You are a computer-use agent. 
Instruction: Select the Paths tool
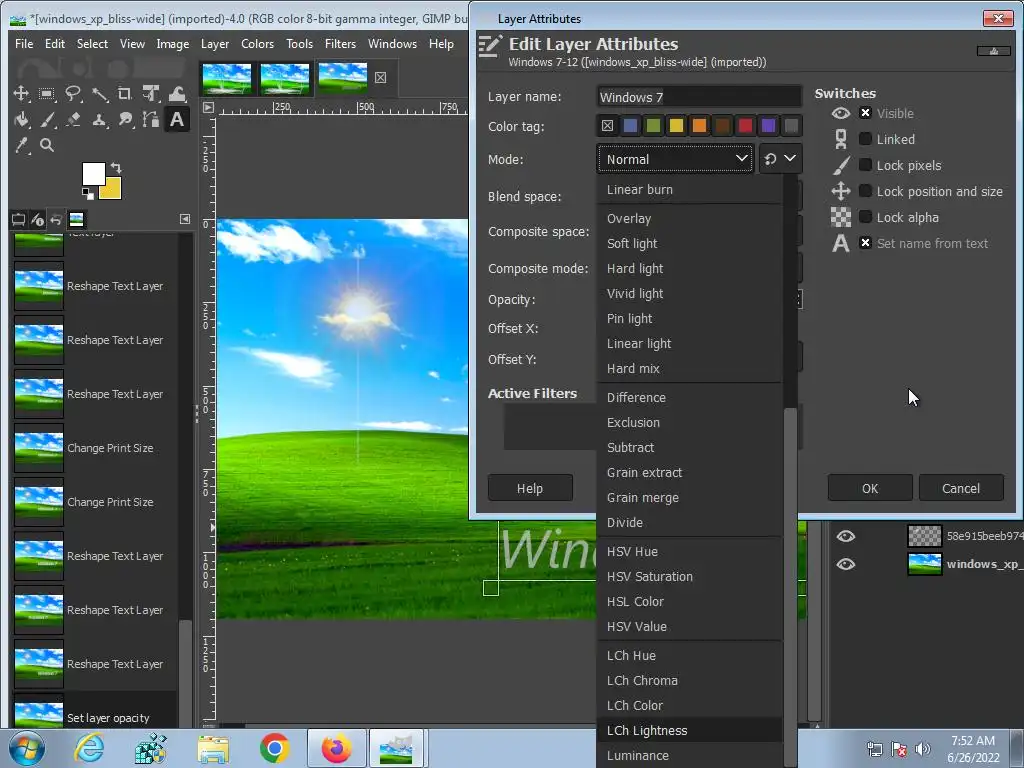151,120
